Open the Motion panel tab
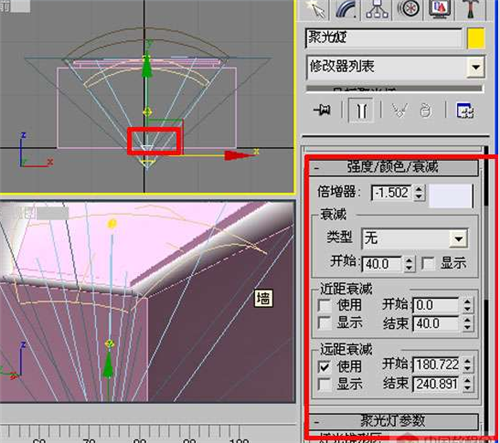500x443 pixels. click(x=409, y=9)
